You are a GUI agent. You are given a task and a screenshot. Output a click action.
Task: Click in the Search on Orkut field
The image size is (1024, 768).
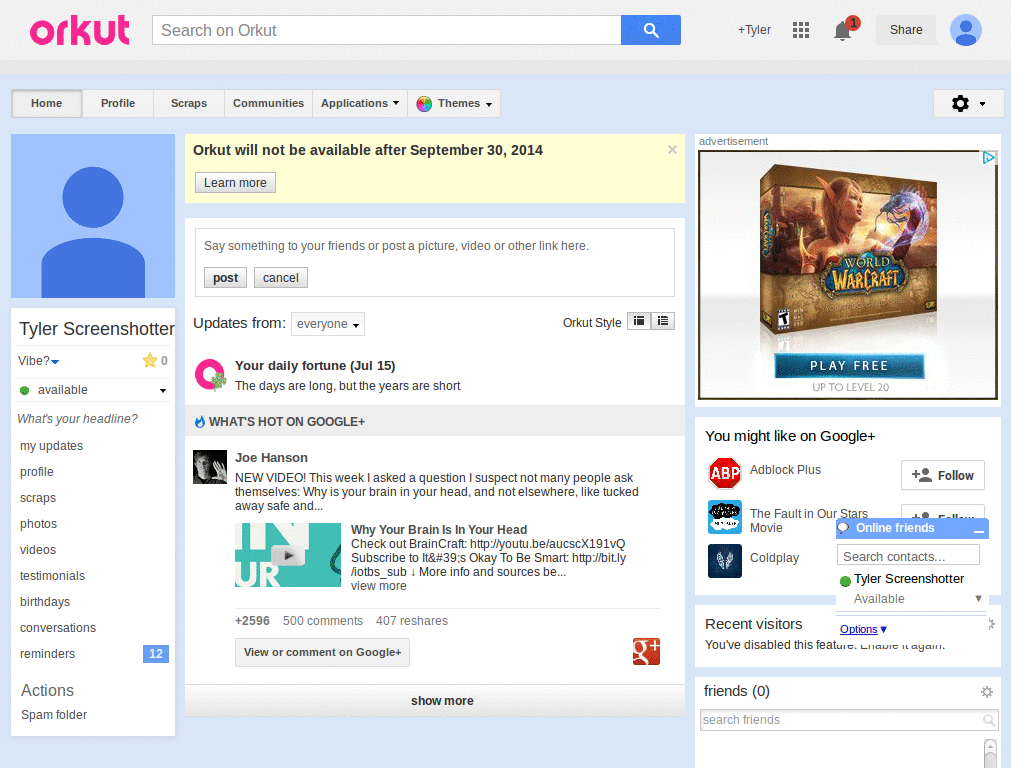click(387, 30)
